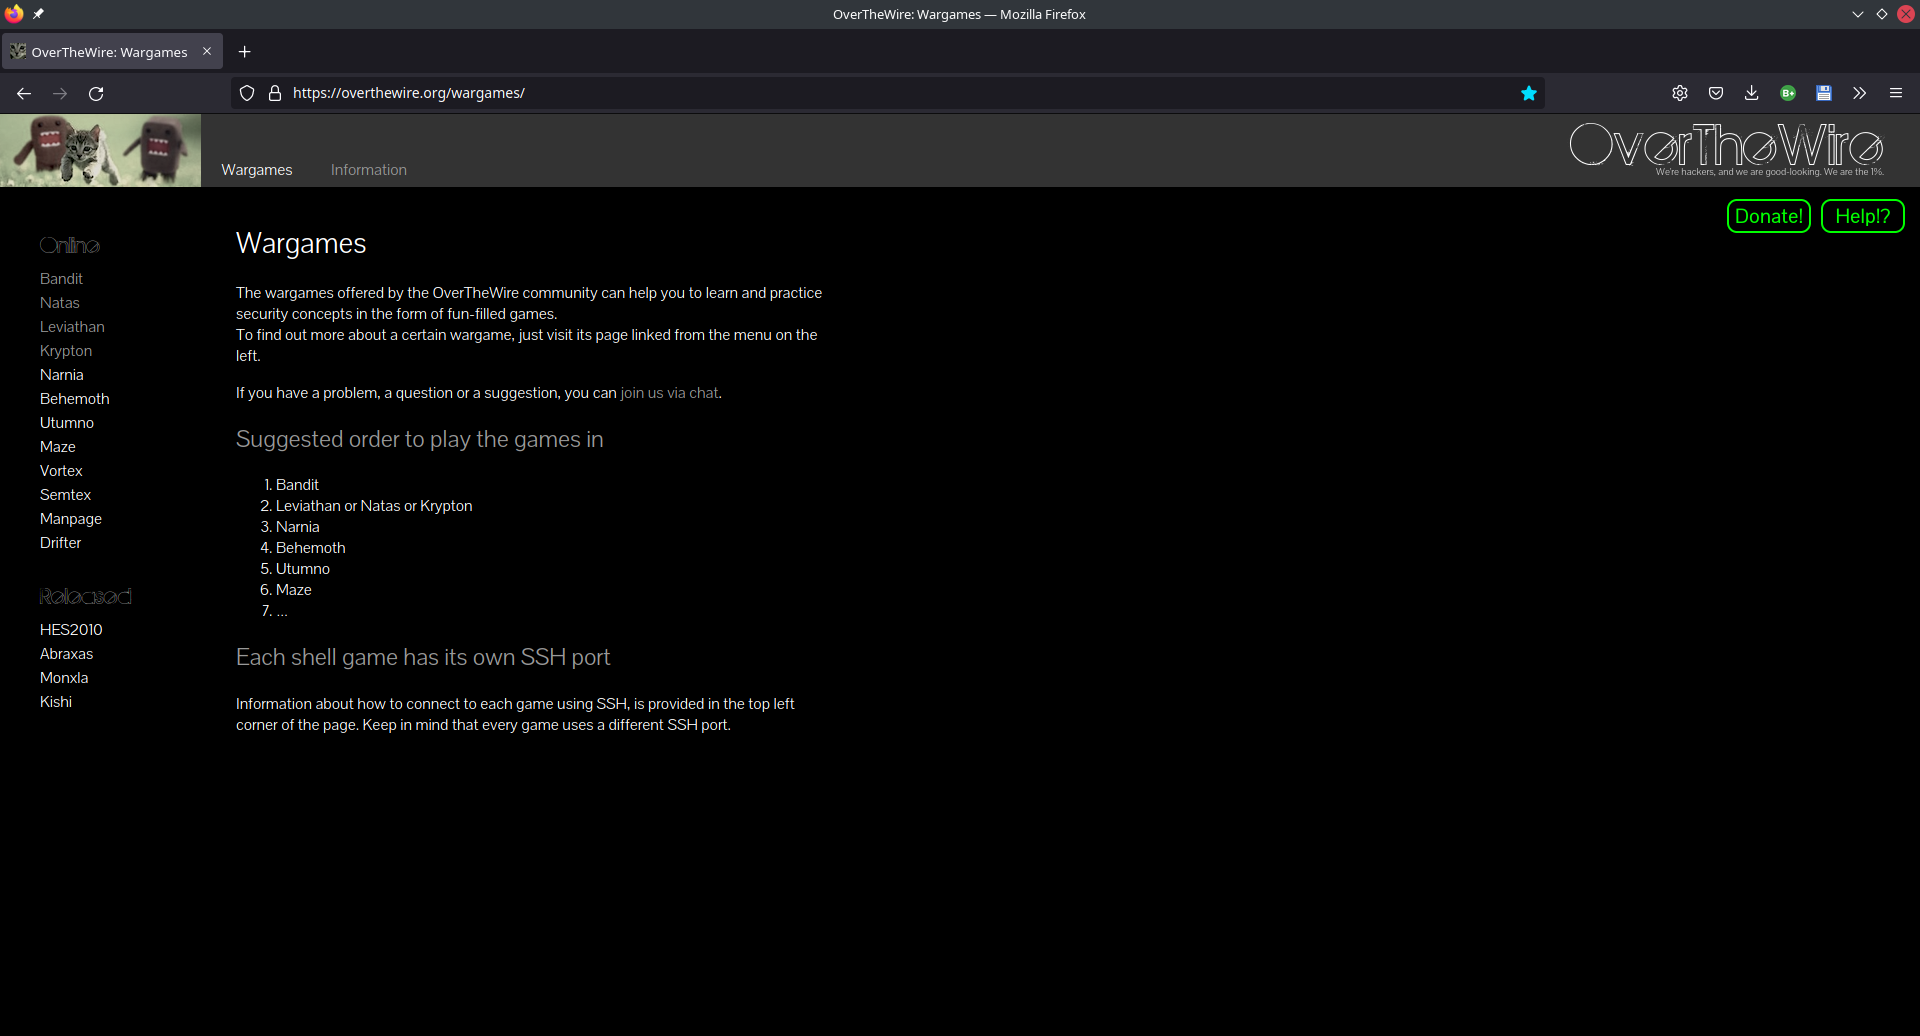Reload the current page
1920x1036 pixels.
(x=96, y=93)
